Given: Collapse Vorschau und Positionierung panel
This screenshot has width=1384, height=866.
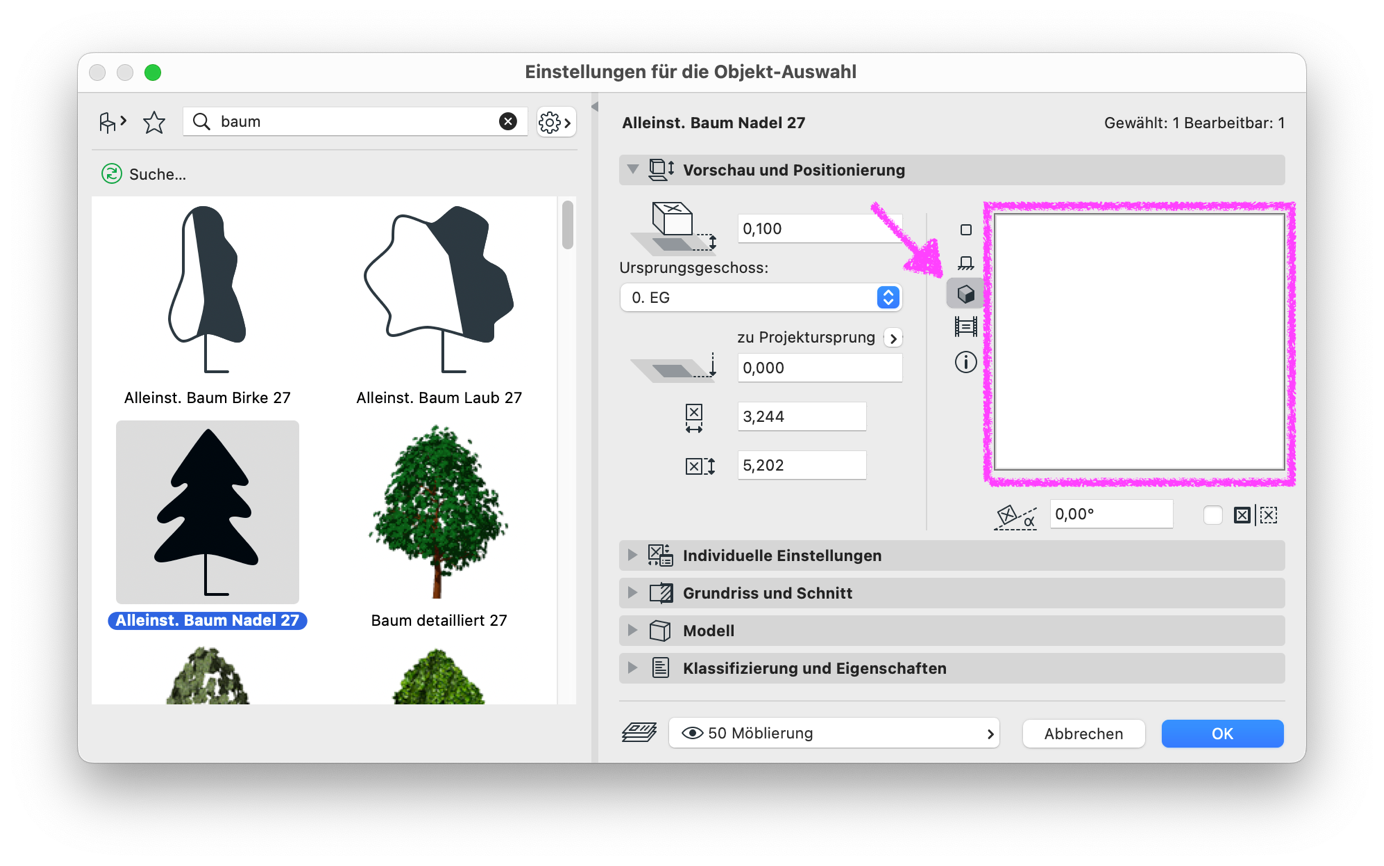Looking at the screenshot, I should (632, 170).
